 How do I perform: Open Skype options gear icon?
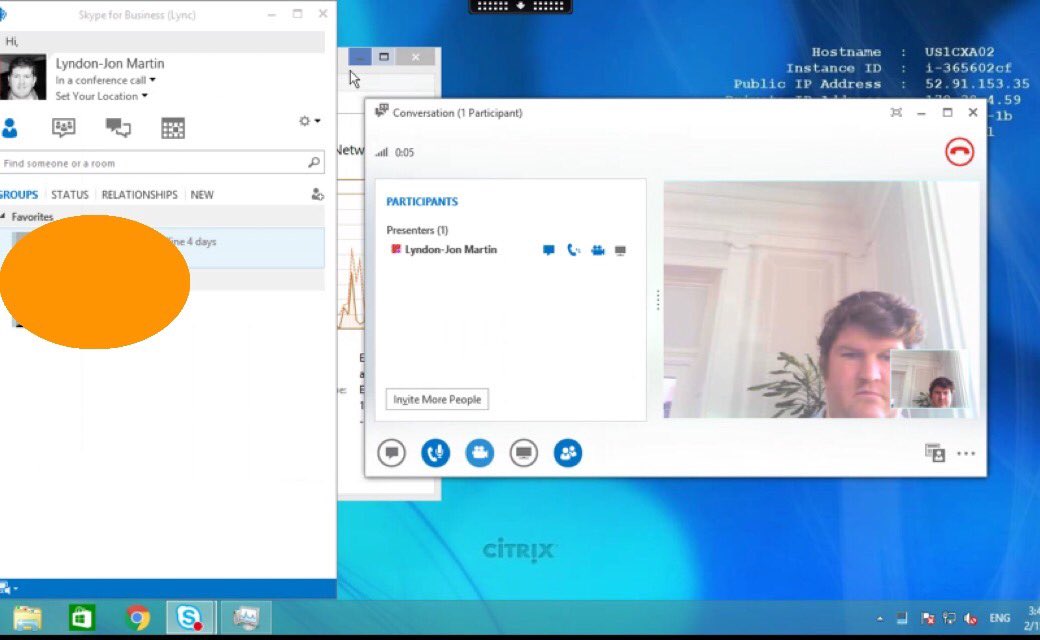pos(304,121)
